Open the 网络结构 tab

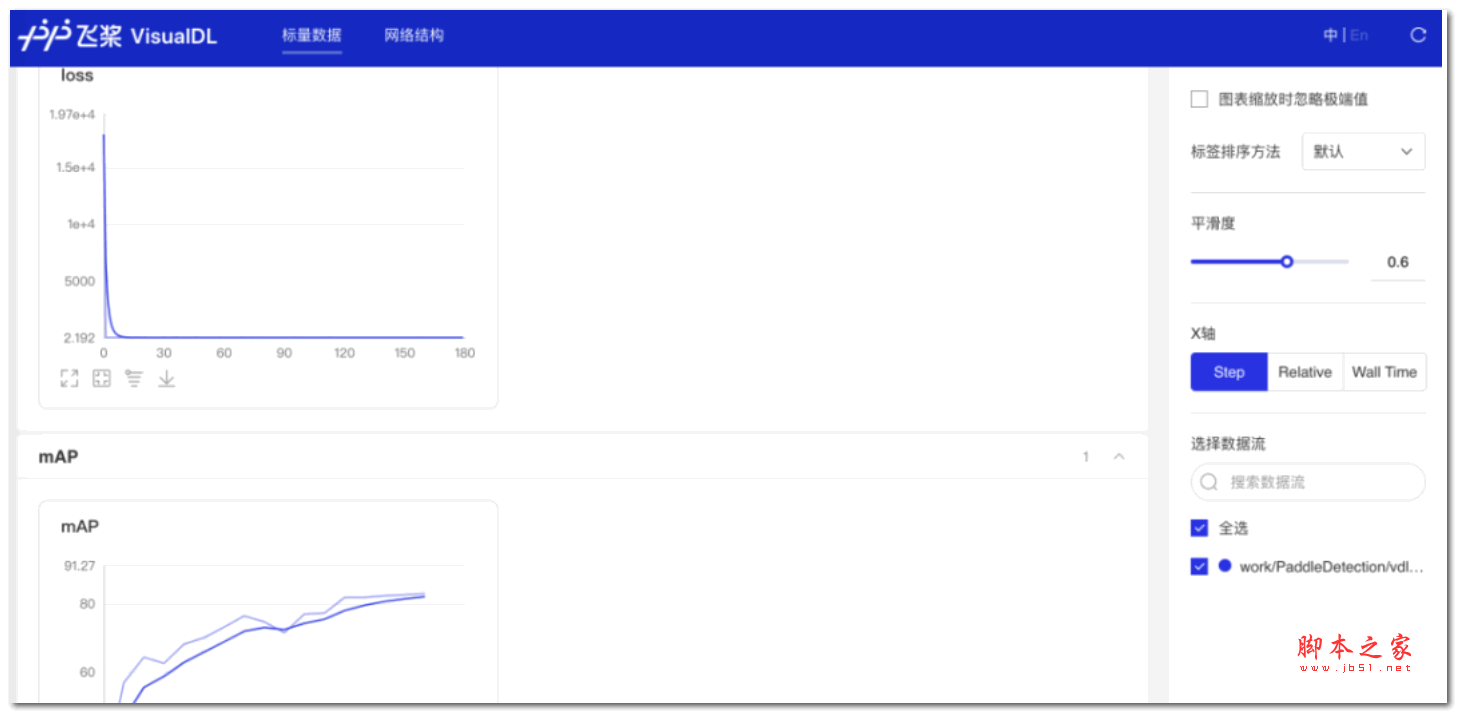click(x=414, y=35)
